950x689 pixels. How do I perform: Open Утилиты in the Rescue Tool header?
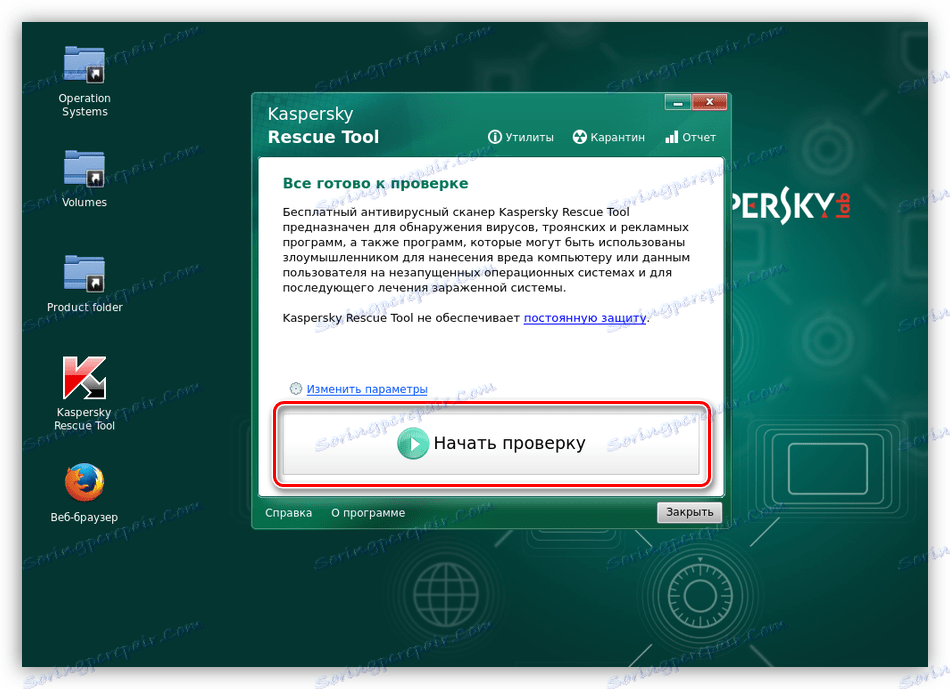(x=521, y=137)
